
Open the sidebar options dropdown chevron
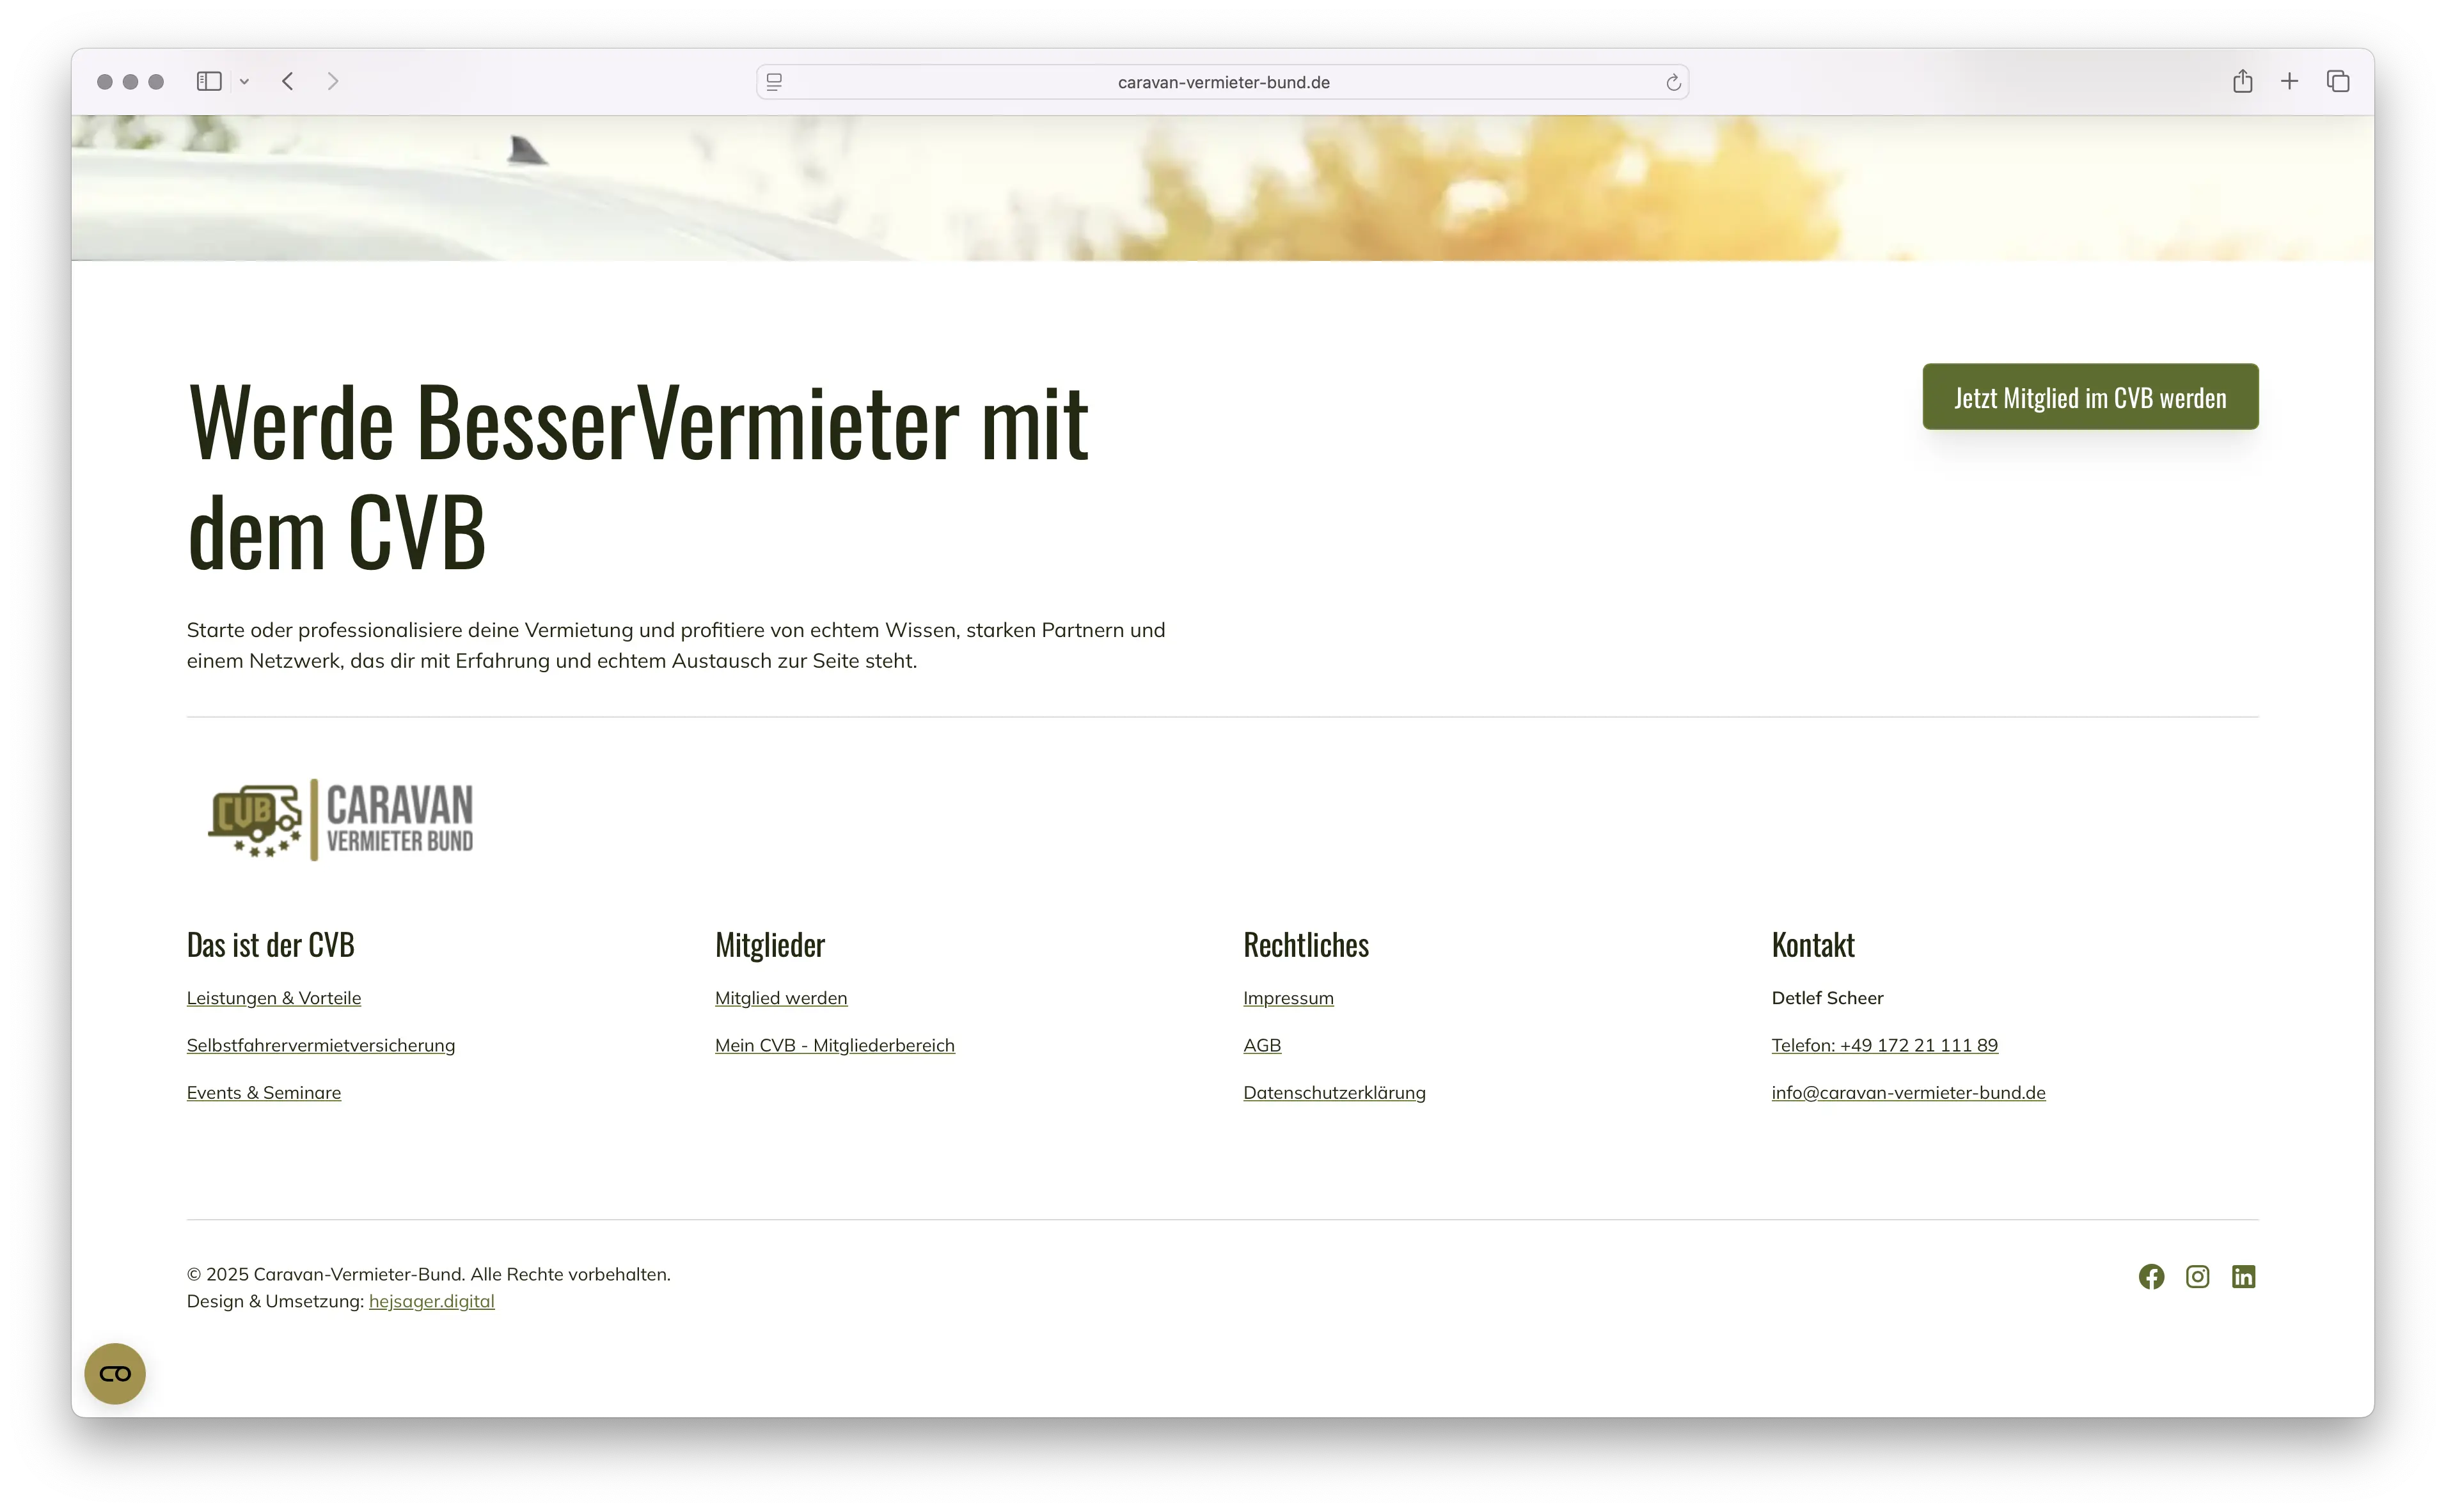tap(244, 82)
